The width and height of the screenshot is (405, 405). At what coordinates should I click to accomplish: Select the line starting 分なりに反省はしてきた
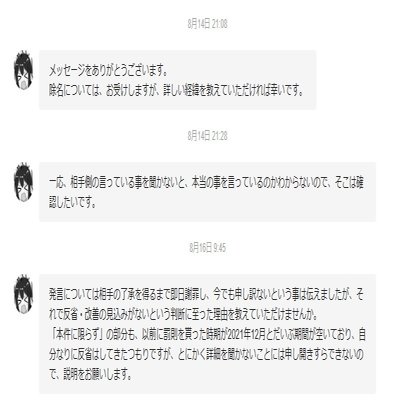click(x=206, y=355)
